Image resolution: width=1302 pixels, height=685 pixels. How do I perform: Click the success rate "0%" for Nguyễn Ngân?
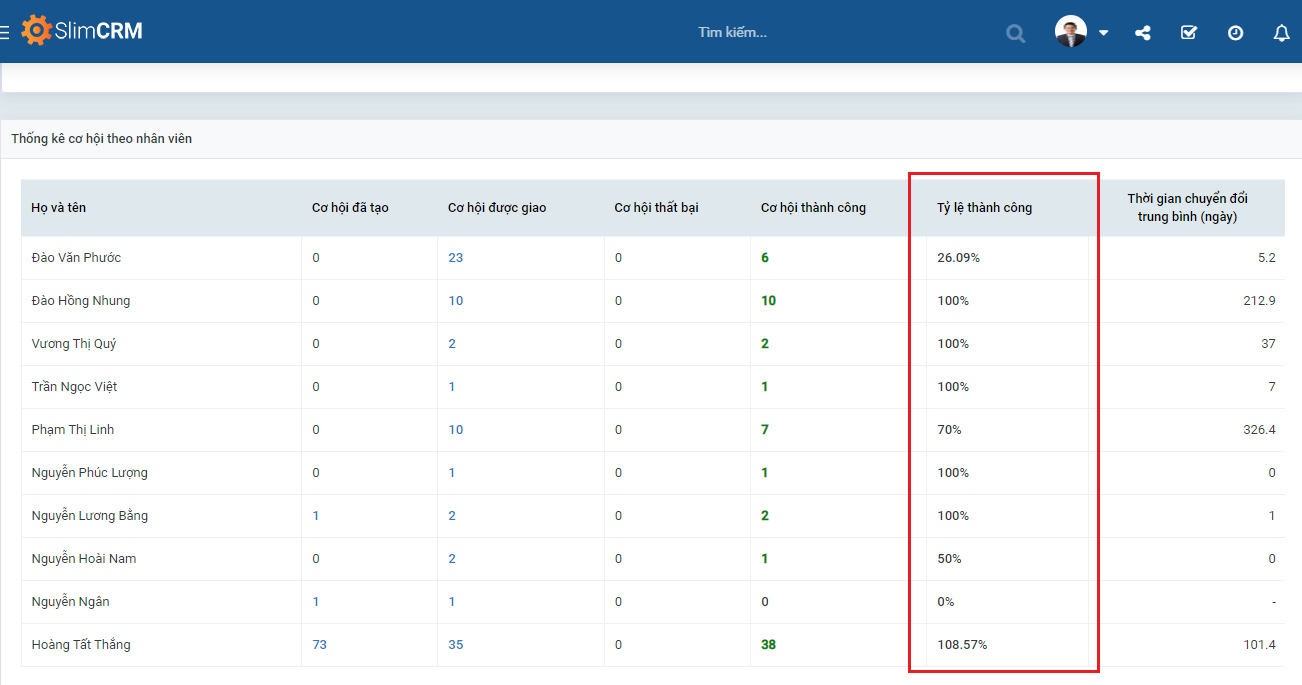(x=946, y=602)
